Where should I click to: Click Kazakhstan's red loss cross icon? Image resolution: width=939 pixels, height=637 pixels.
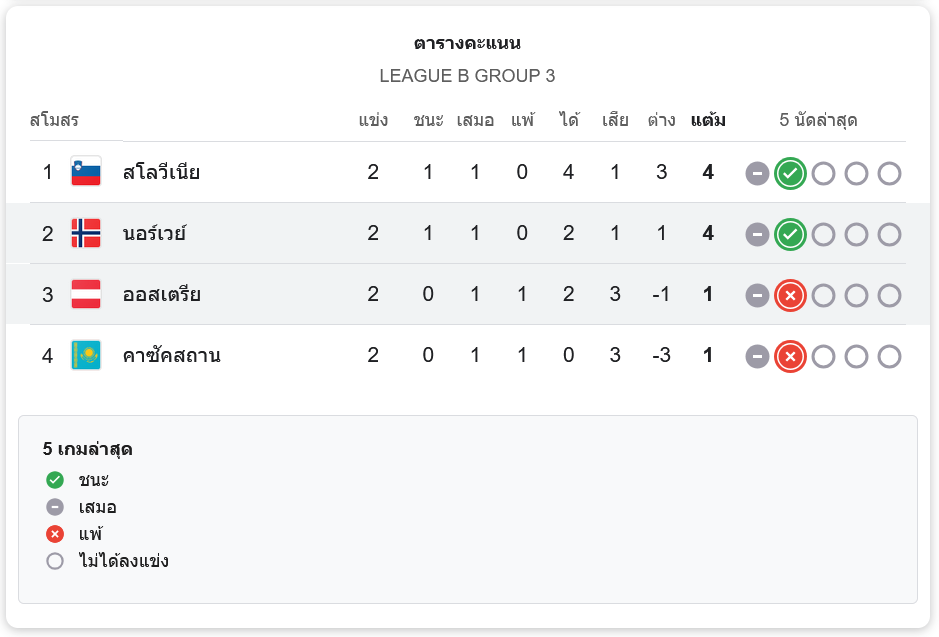(x=790, y=357)
